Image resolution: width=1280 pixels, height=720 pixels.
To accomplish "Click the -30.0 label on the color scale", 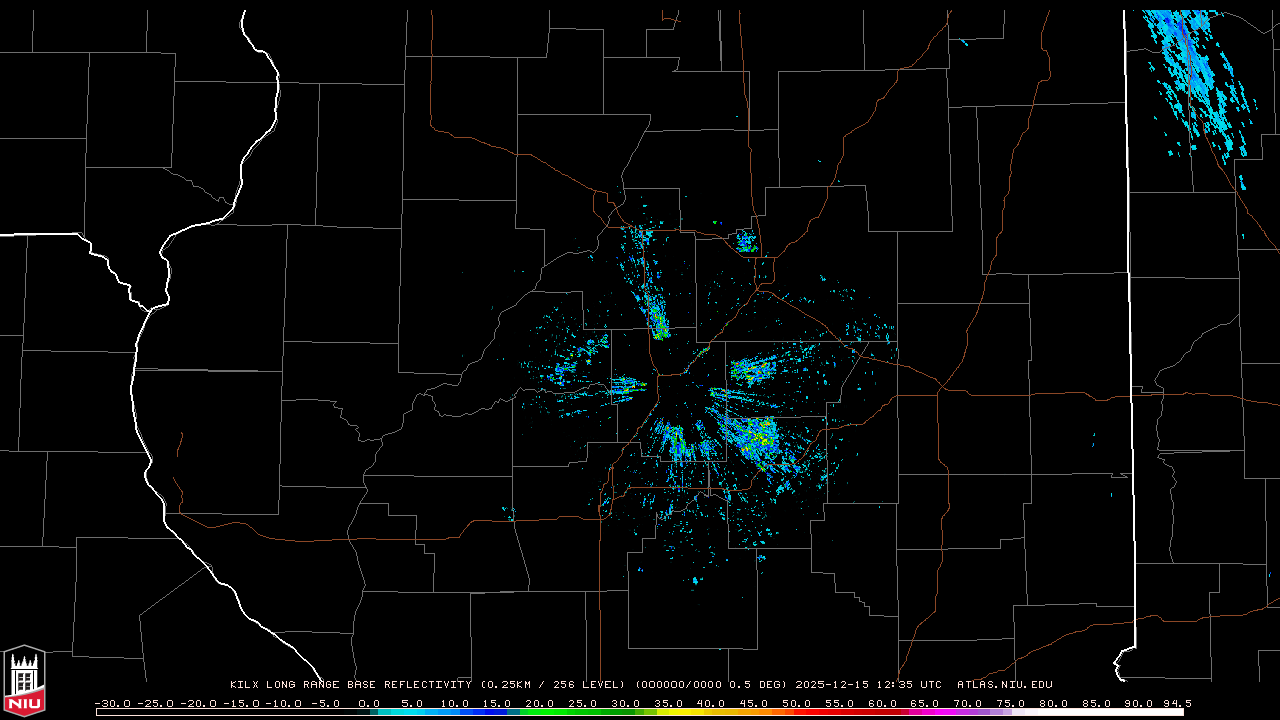I will (x=112, y=703).
